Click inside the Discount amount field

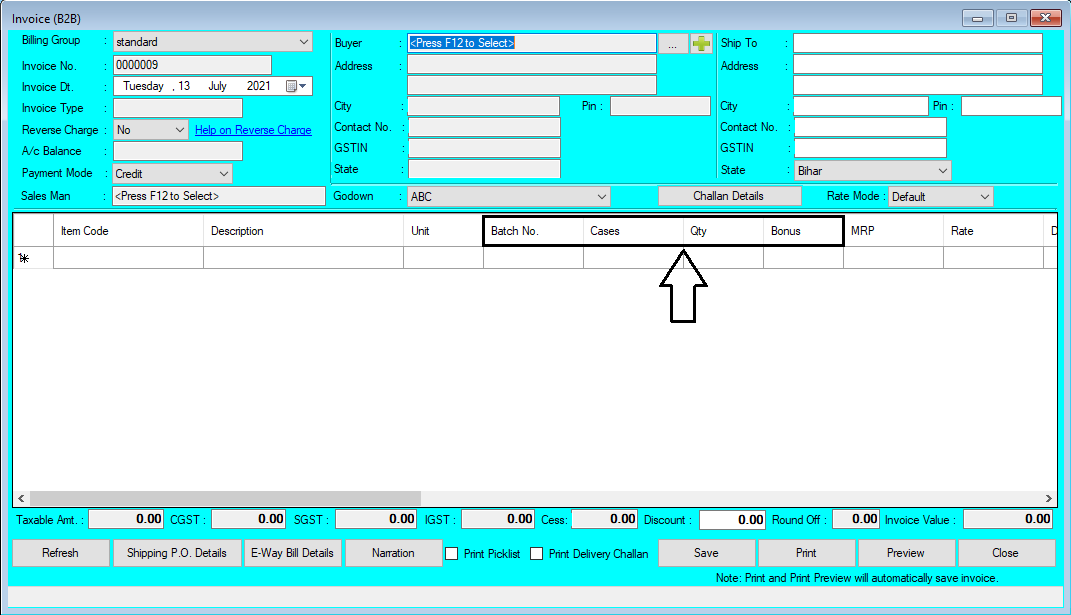[x=734, y=519]
